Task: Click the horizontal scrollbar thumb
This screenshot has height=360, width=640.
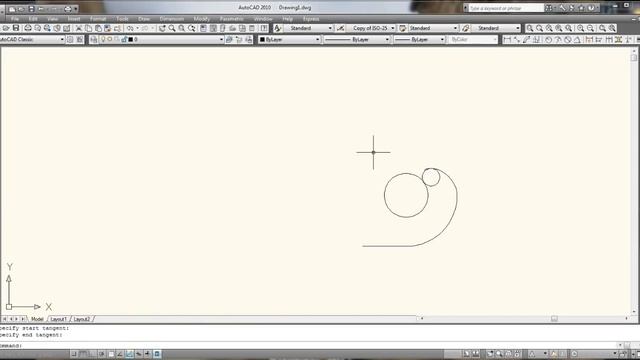Action: 554,318
